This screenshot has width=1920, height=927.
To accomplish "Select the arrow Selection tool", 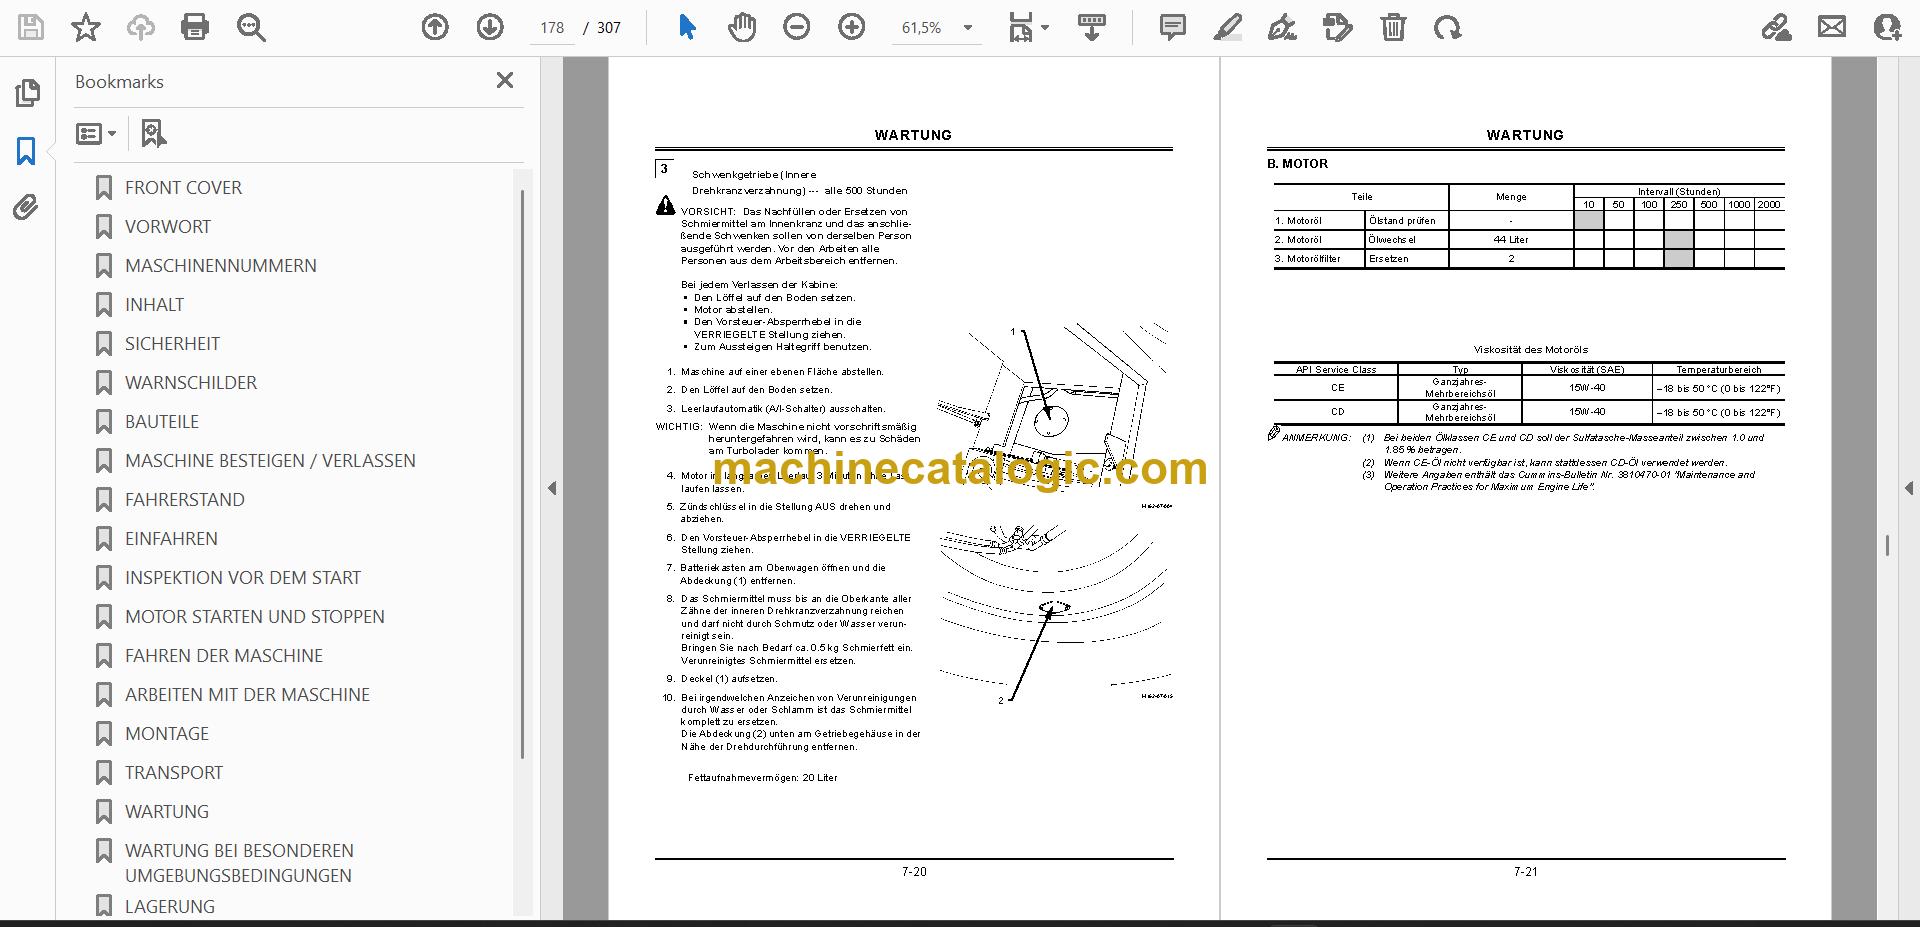I will pyautogui.click(x=687, y=27).
